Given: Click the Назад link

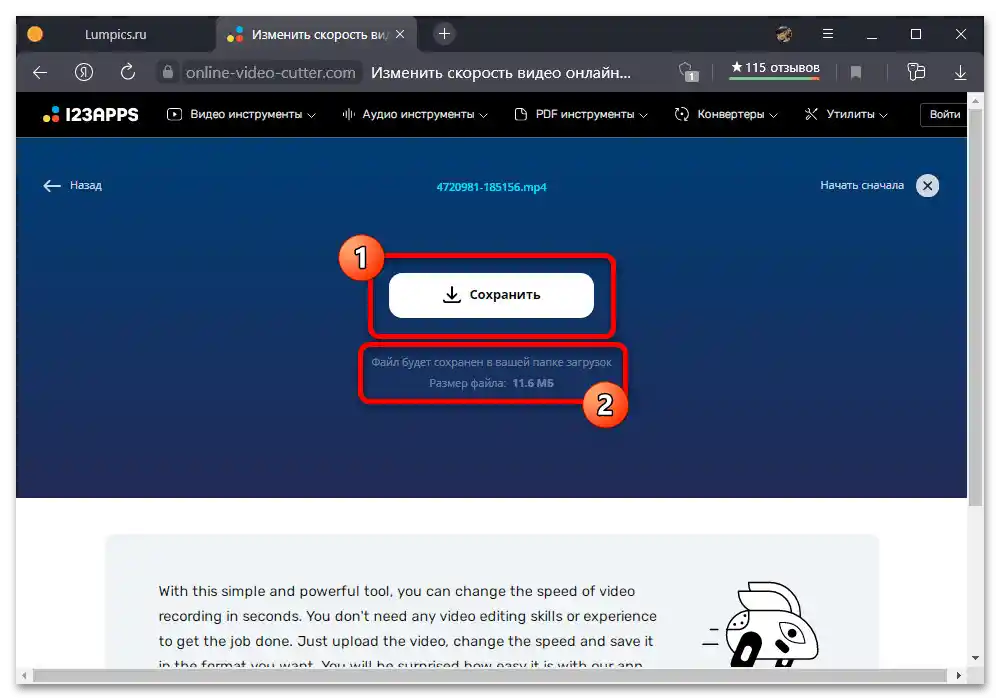Looking at the screenshot, I should [85, 186].
